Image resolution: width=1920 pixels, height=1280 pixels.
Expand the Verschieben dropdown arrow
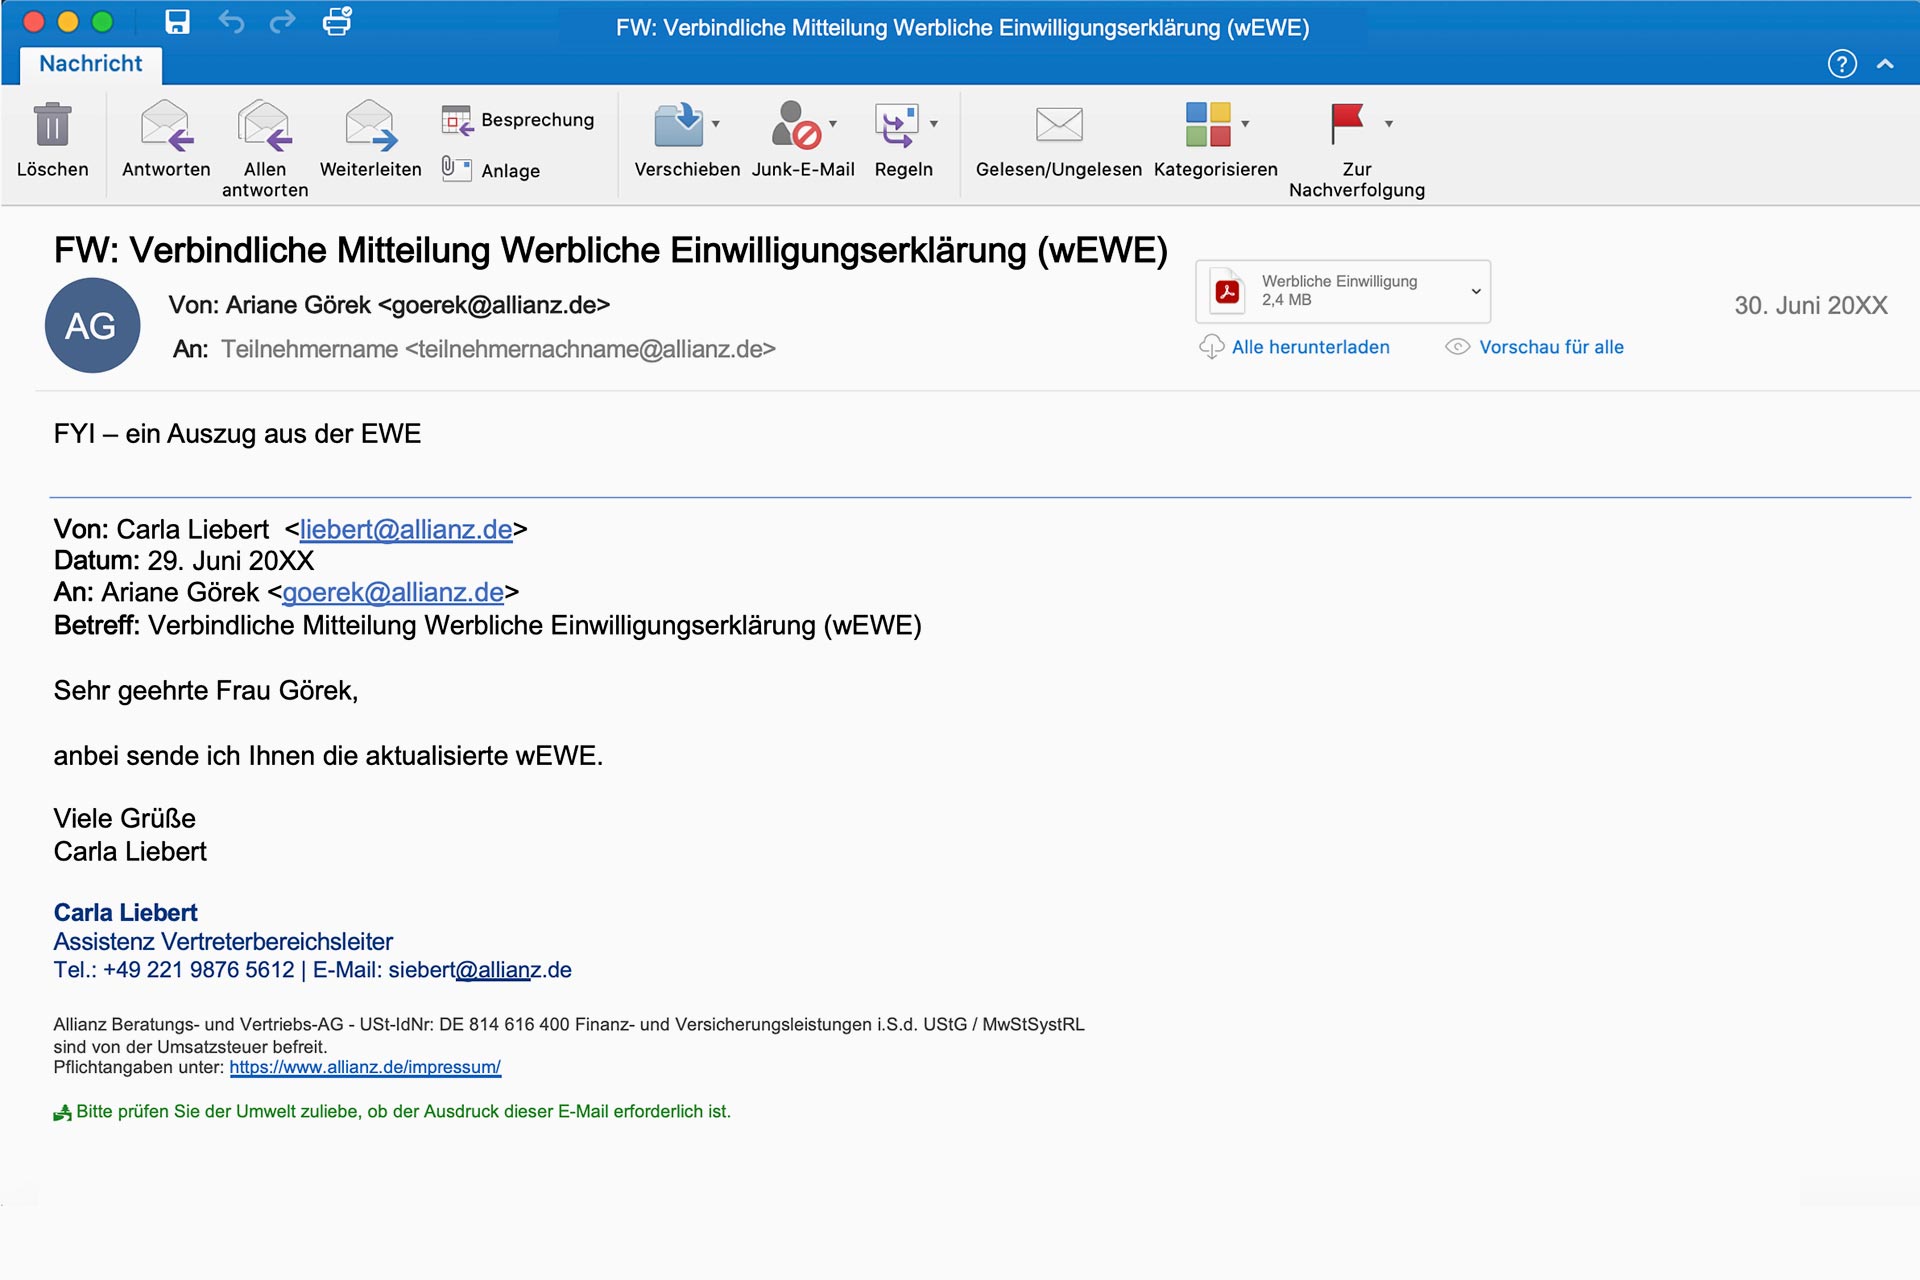point(716,124)
